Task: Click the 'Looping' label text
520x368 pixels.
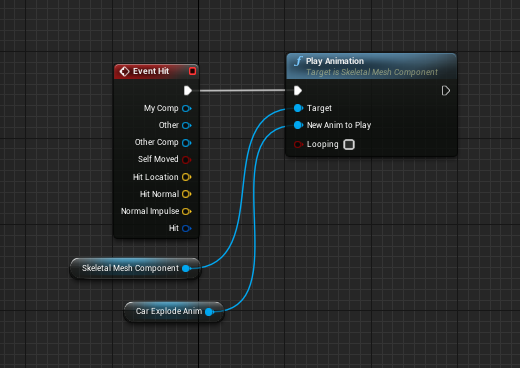Action: click(x=322, y=144)
